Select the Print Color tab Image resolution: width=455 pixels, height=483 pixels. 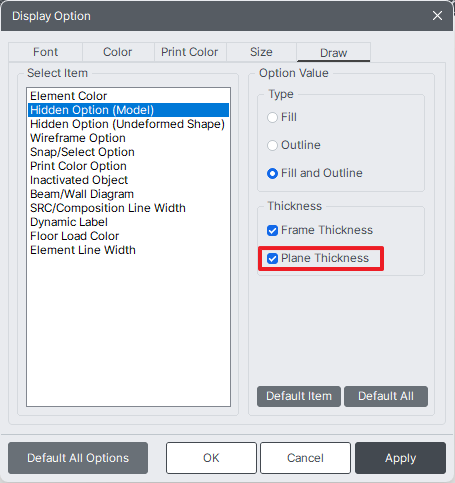[x=190, y=52]
